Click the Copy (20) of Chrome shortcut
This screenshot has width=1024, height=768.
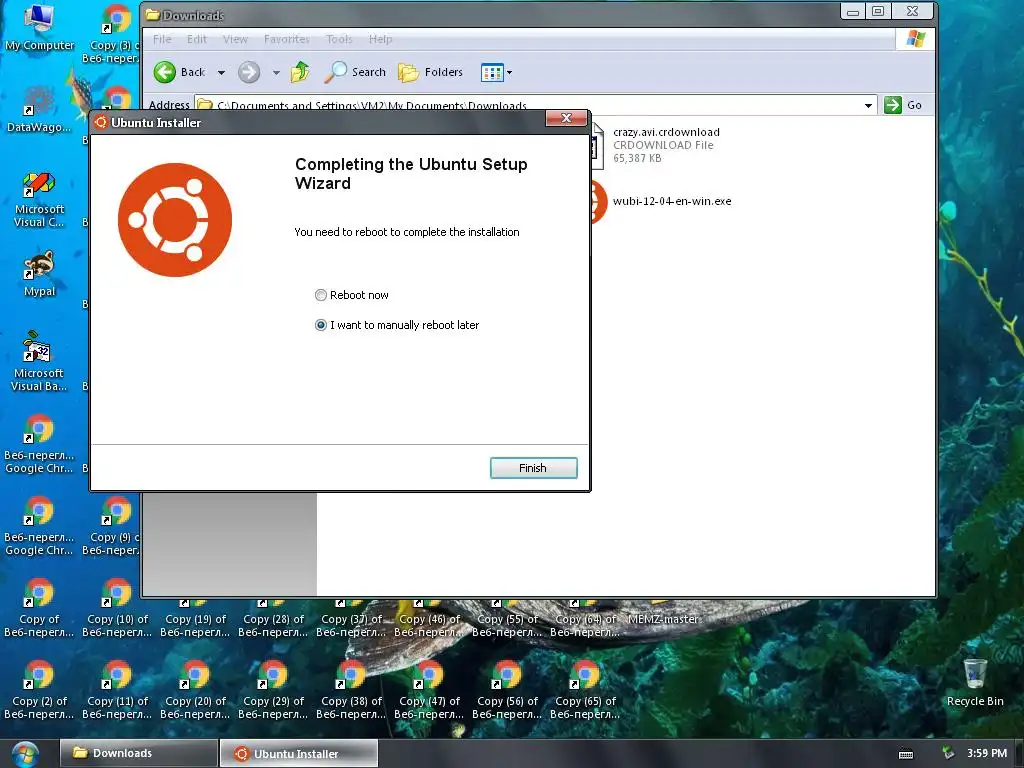[x=195, y=691]
